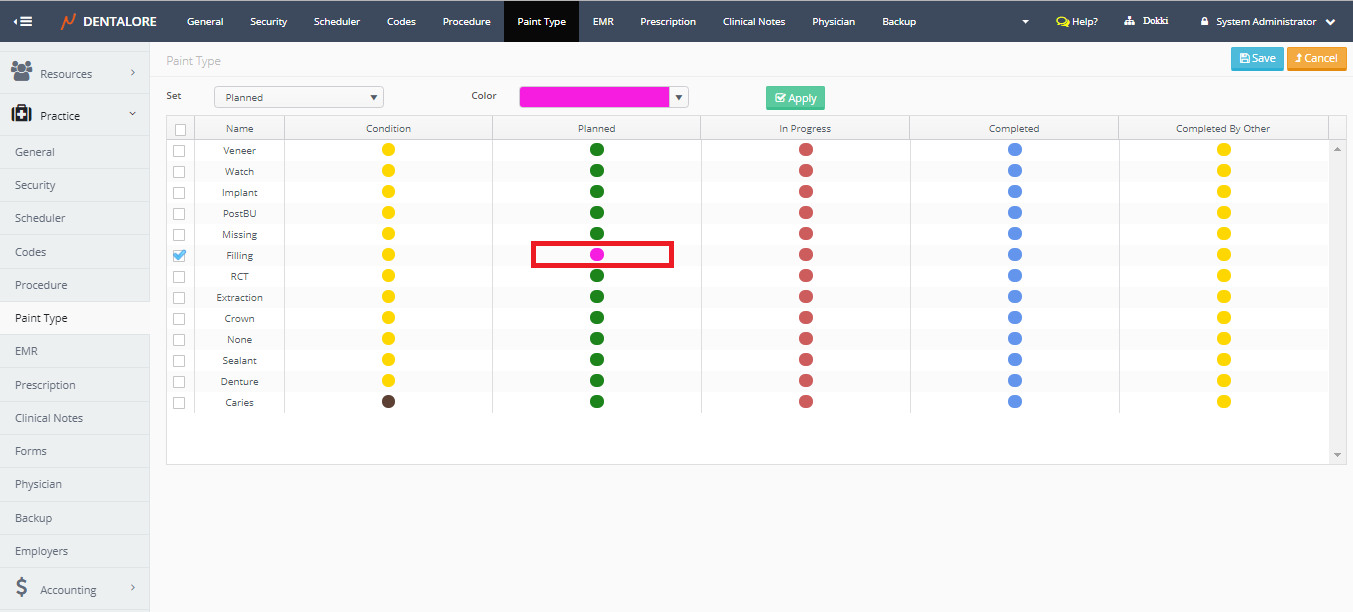Viewport: 1353px width, 612px height.
Task: Expand the top bar overflow caret
Action: (x=1024, y=22)
